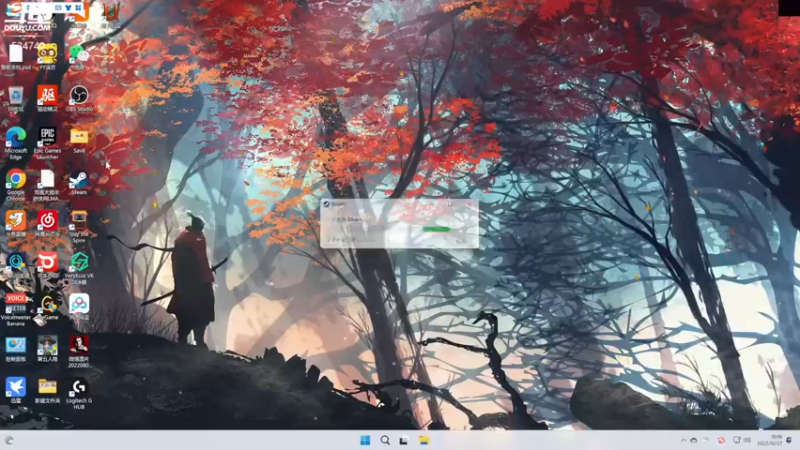The width and height of the screenshot is (800, 450).
Task: Launch Google Chrome from the desktop
Action: tap(16, 185)
